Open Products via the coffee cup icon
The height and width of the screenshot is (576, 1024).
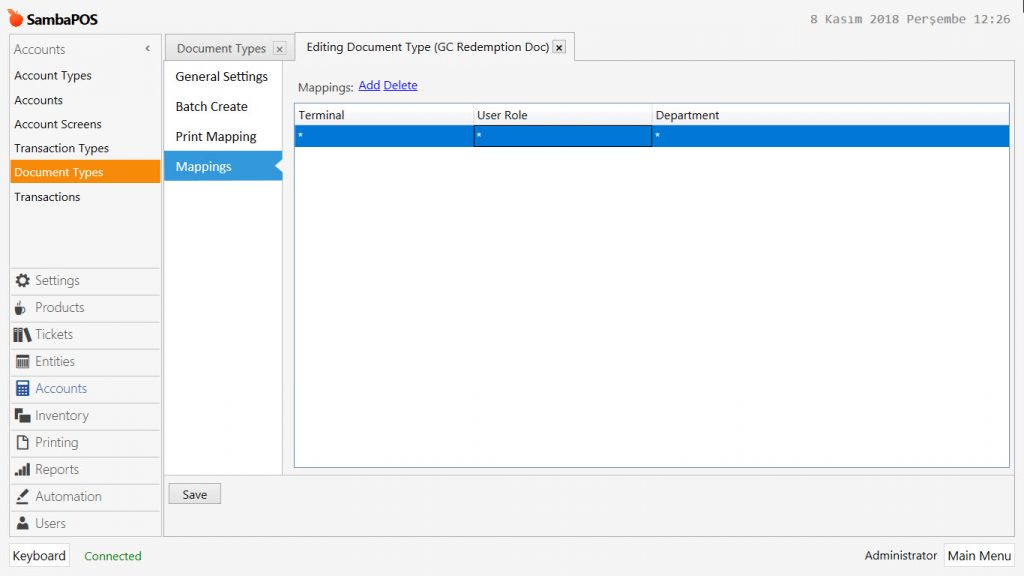pos(22,308)
